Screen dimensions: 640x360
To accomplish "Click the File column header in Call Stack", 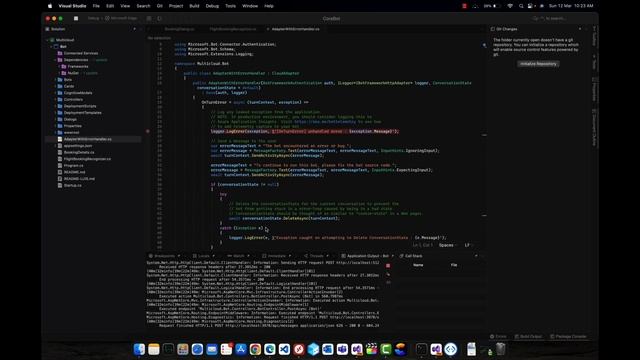I will 454,265.
